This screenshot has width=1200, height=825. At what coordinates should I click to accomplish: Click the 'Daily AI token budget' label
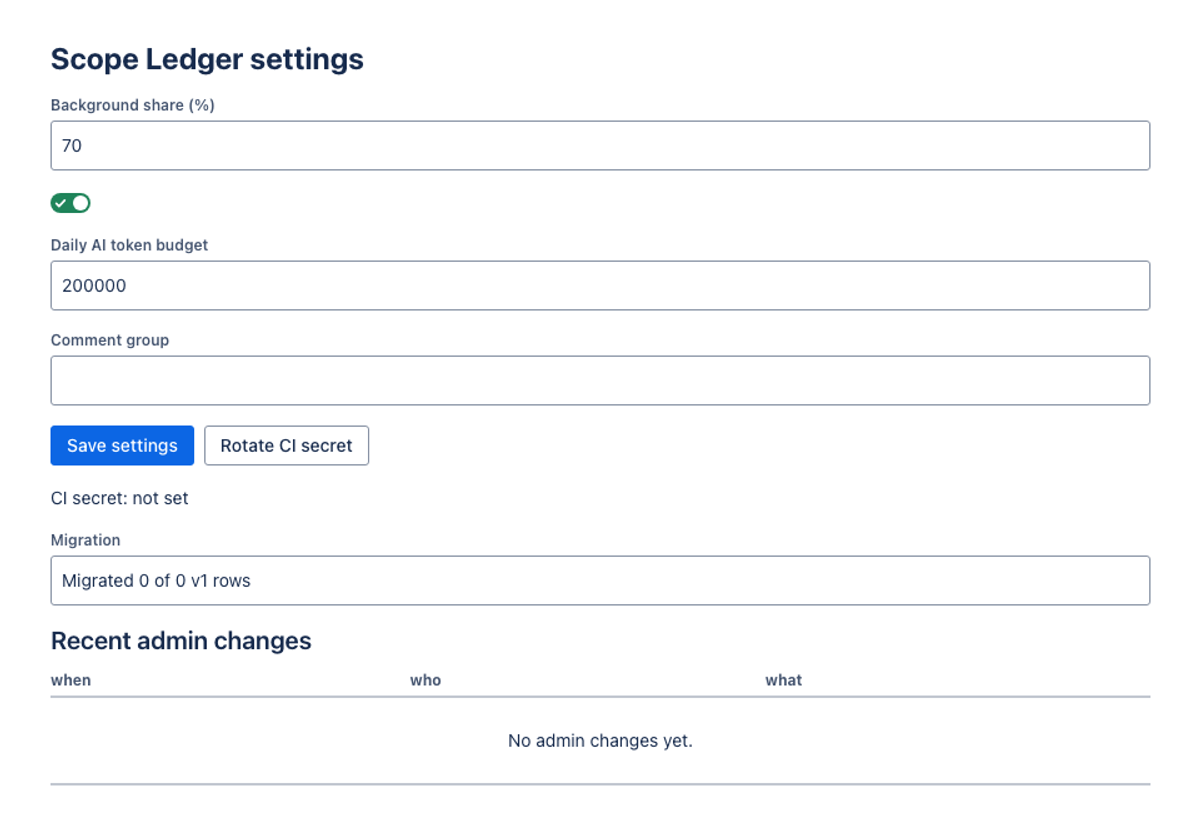tap(129, 245)
